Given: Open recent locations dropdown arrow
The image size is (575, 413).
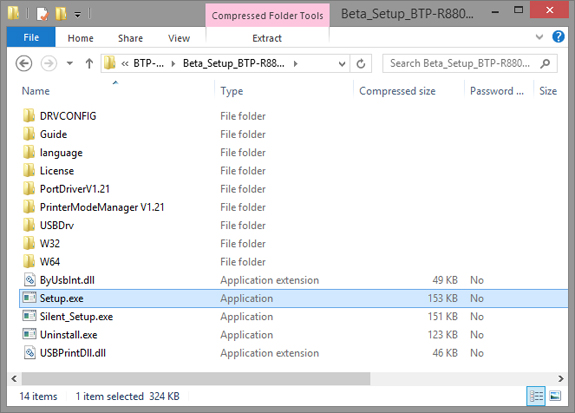Looking at the screenshot, I should coord(70,63).
